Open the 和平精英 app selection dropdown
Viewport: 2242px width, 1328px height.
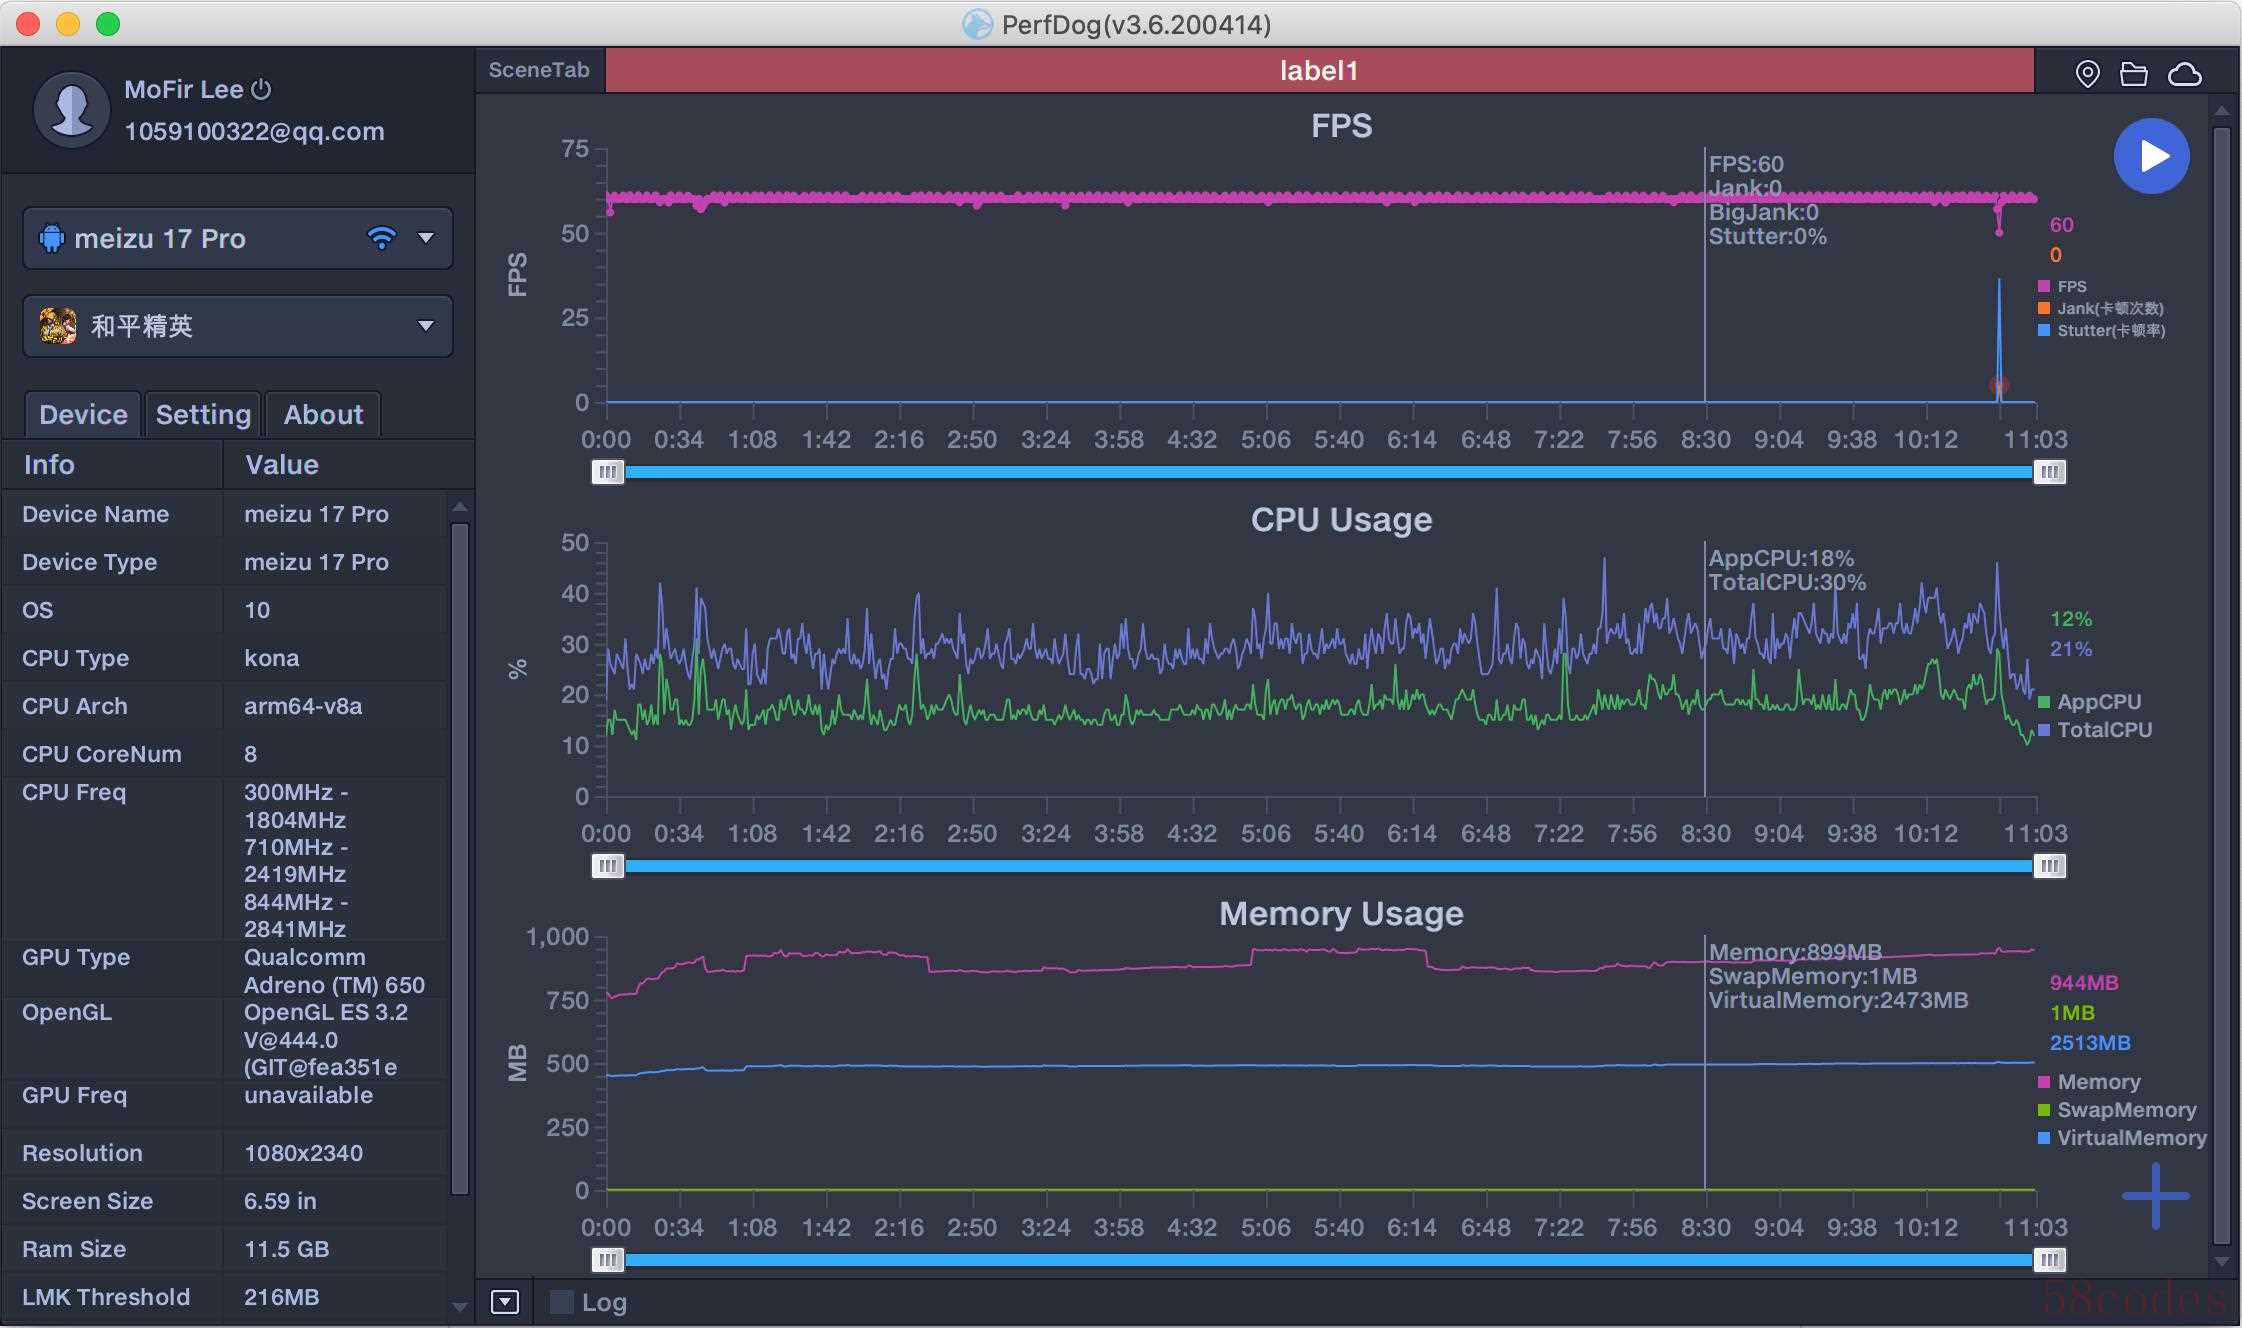pos(238,326)
